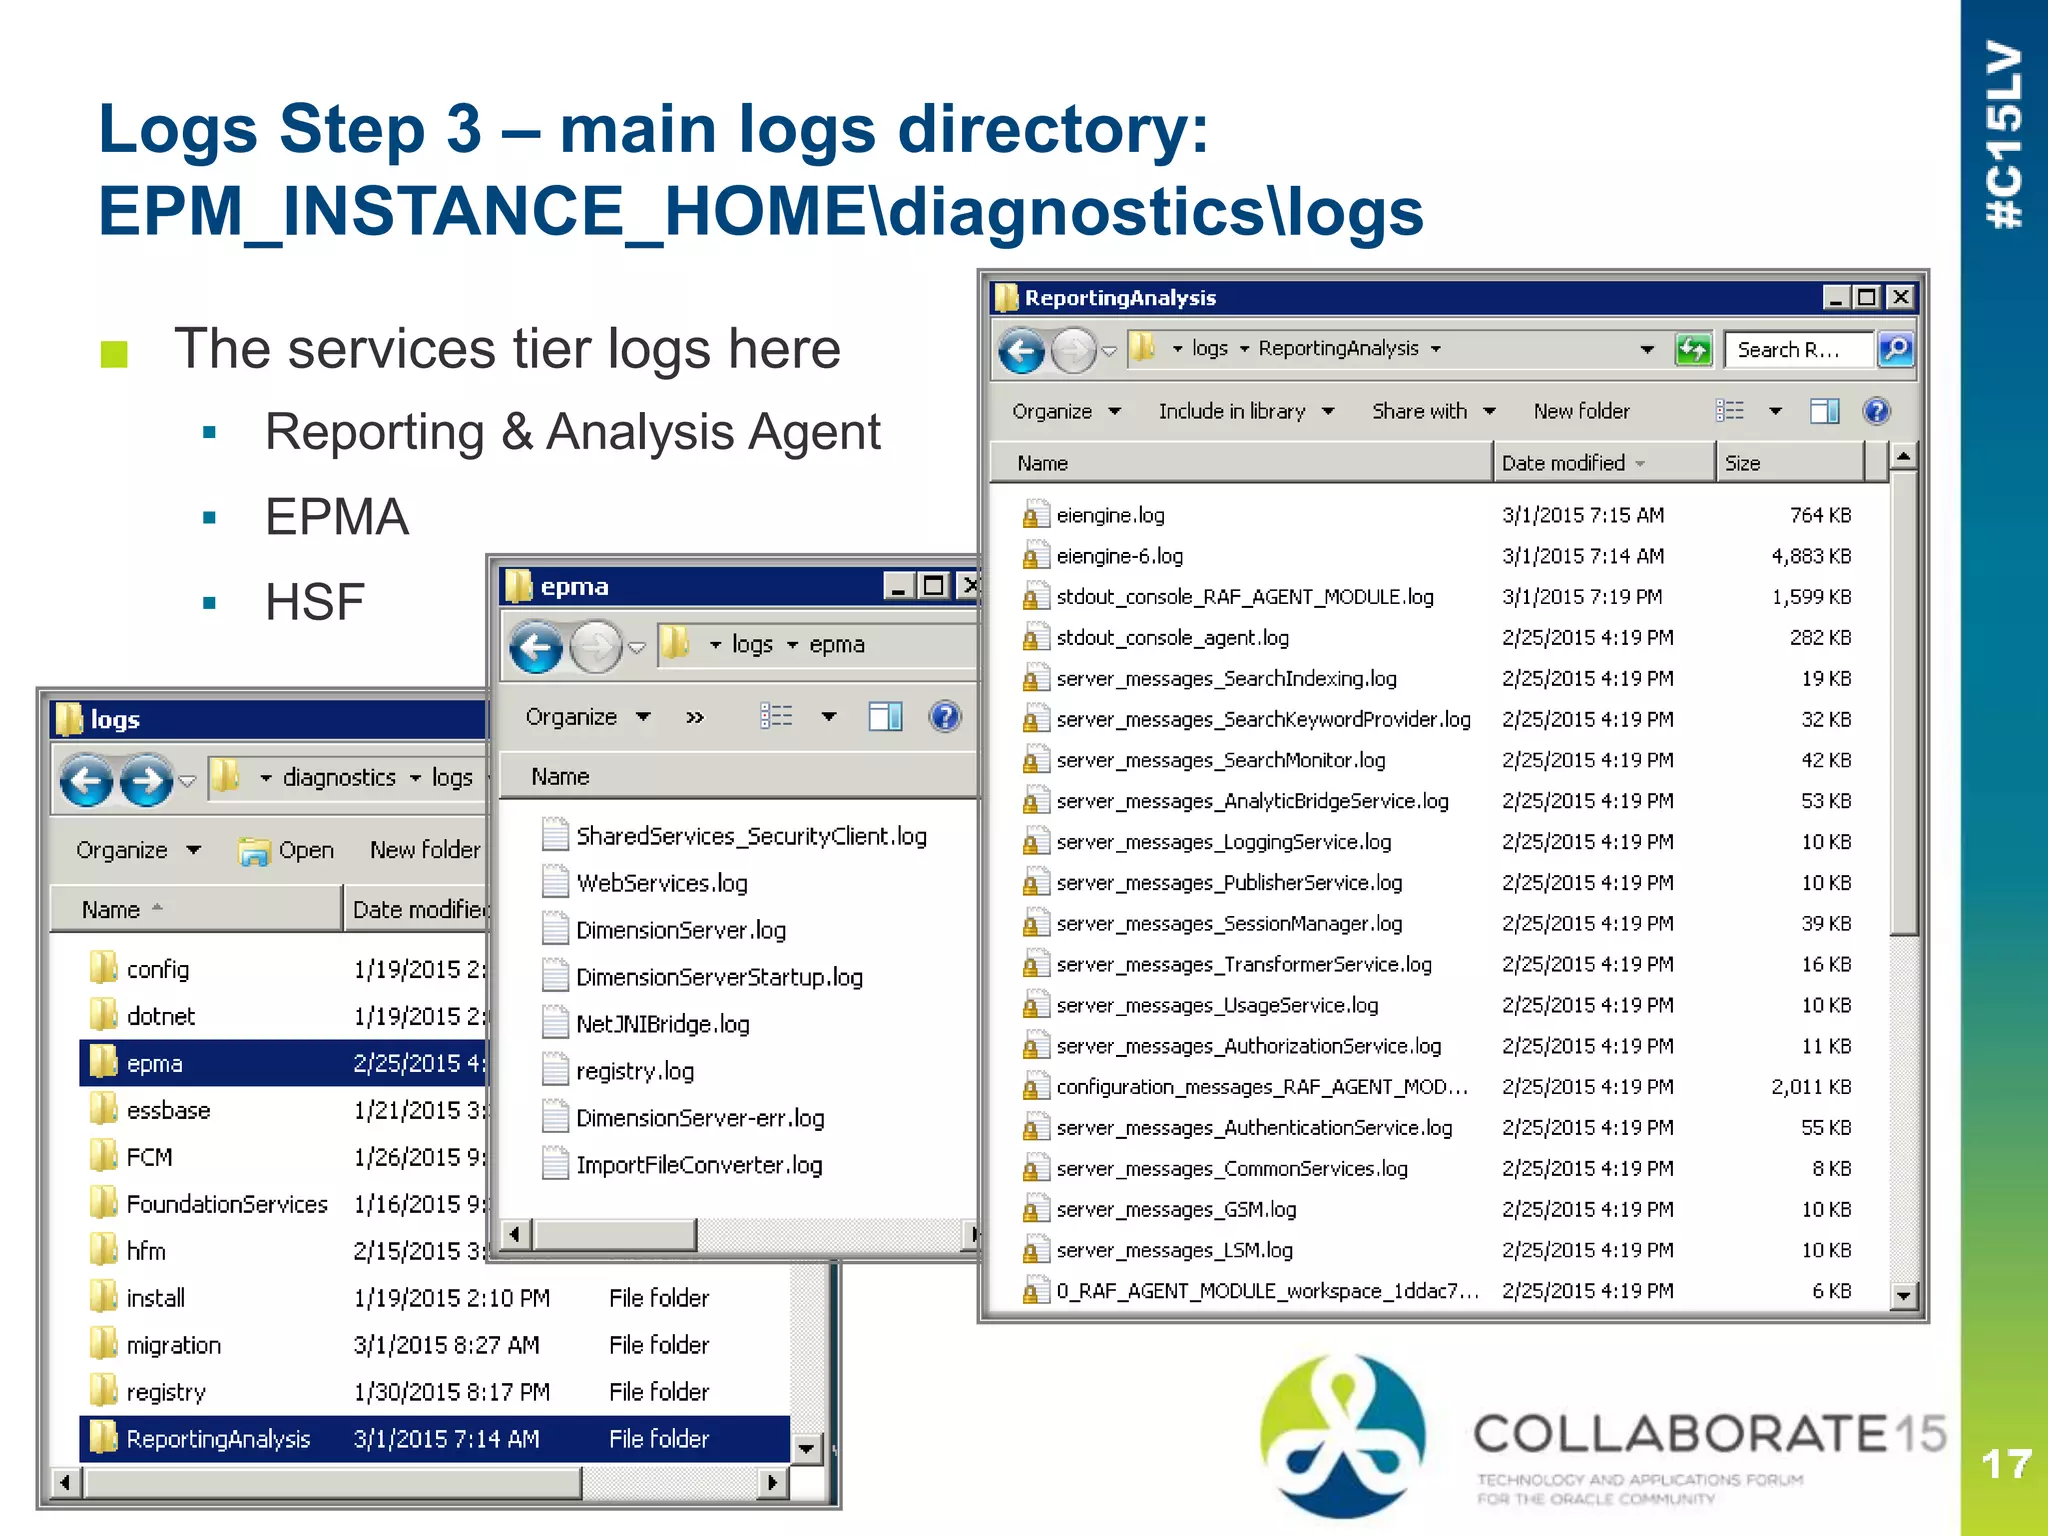Open Help icon in ReportingAnalysis toolbar
Screen dimensions: 2048x1536
pos(1877,411)
